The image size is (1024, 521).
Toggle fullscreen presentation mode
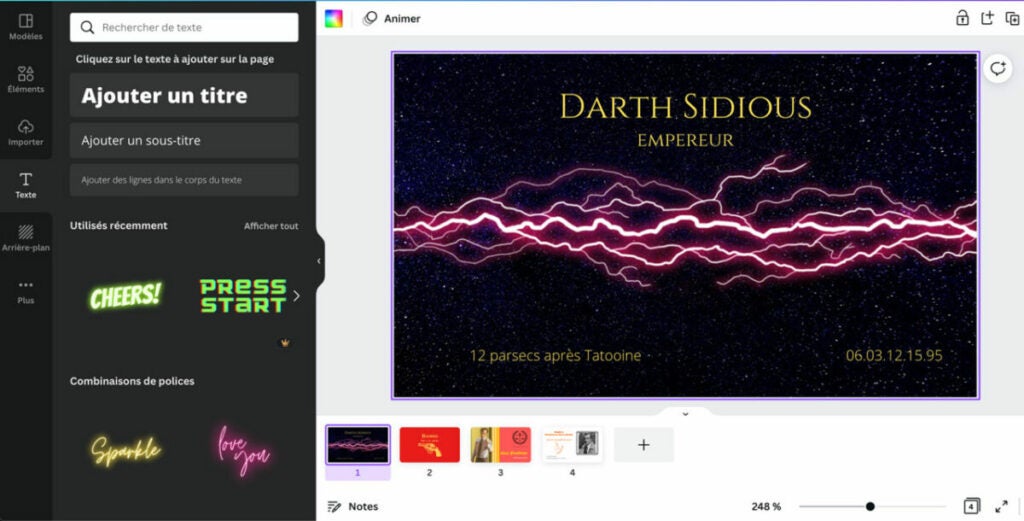(x=1002, y=506)
